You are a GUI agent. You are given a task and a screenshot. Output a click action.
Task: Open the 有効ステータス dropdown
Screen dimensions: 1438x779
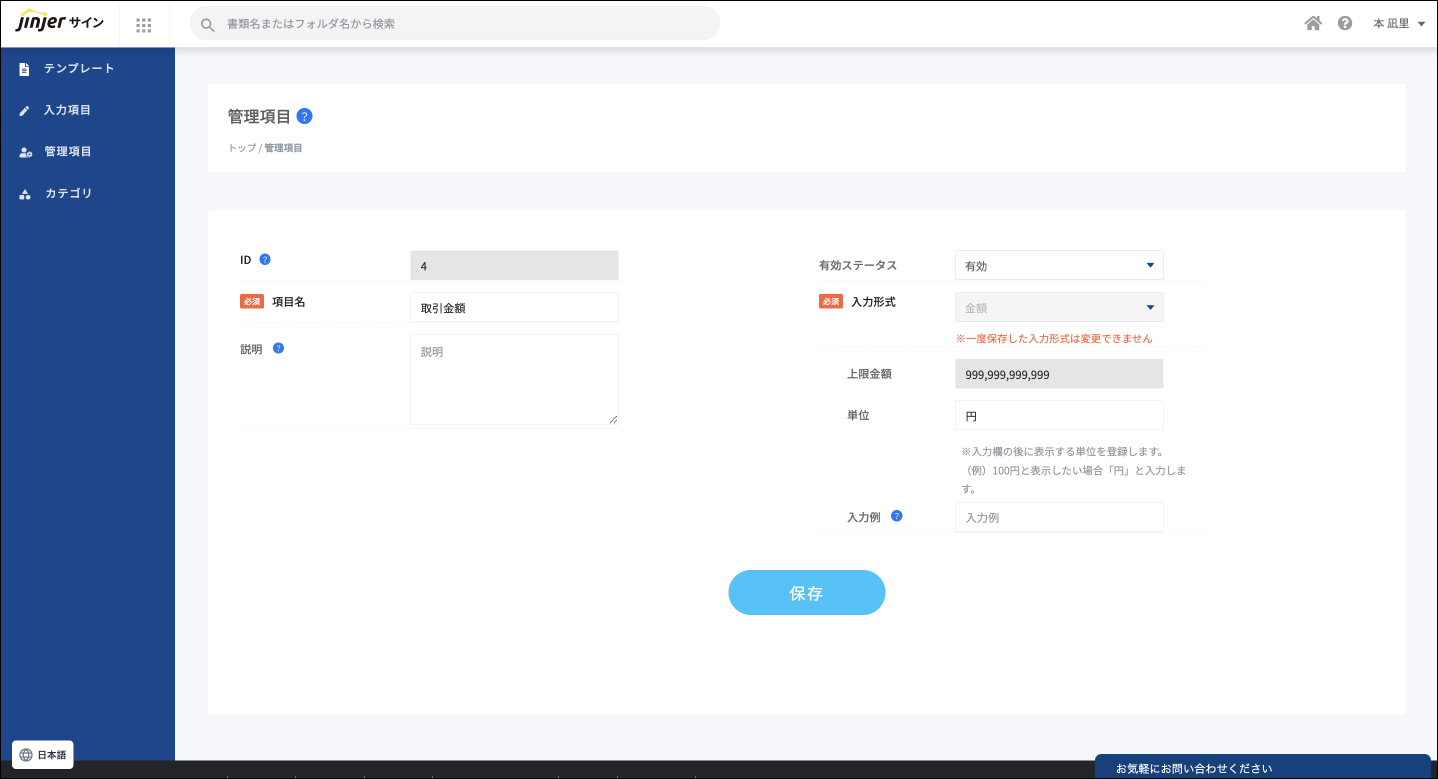[x=1059, y=265]
